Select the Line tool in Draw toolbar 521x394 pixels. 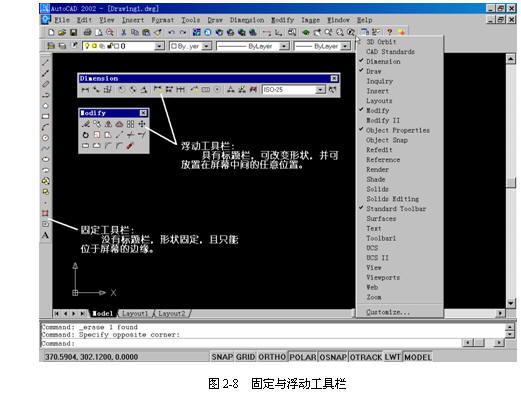click(x=45, y=62)
